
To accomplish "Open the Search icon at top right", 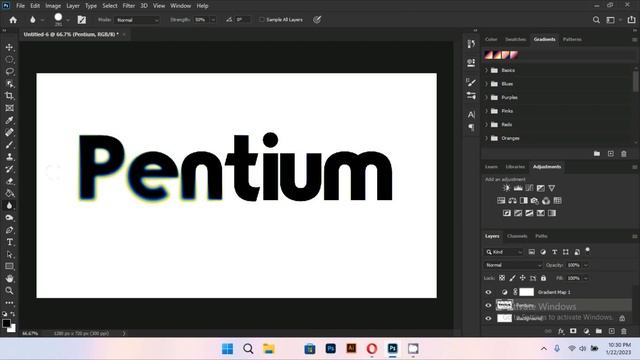I will point(596,20).
